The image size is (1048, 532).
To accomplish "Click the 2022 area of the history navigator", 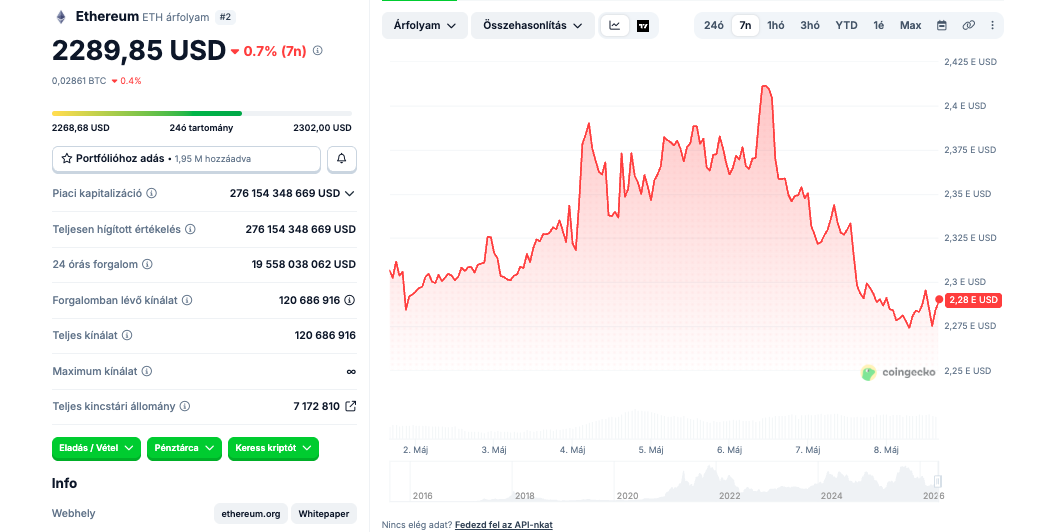I will (x=729, y=495).
